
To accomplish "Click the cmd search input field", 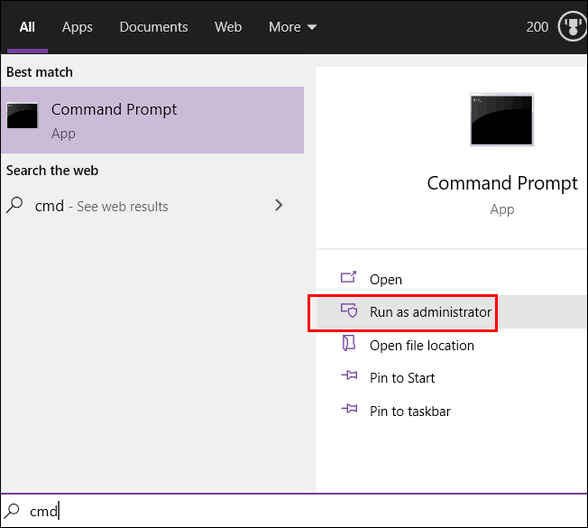I will click(294, 511).
